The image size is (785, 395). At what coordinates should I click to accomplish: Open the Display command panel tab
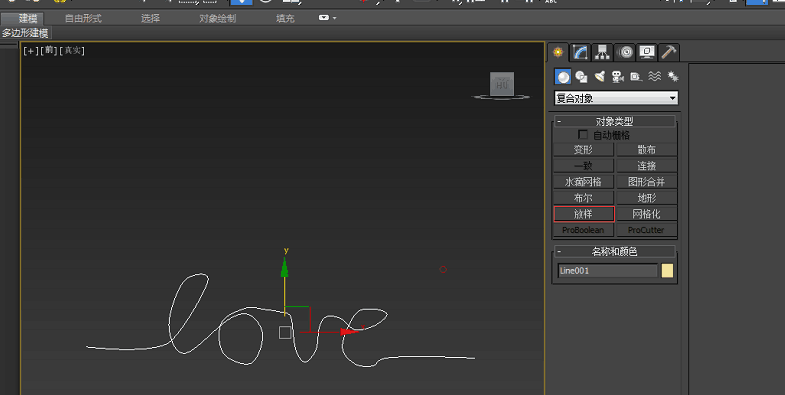[x=647, y=52]
